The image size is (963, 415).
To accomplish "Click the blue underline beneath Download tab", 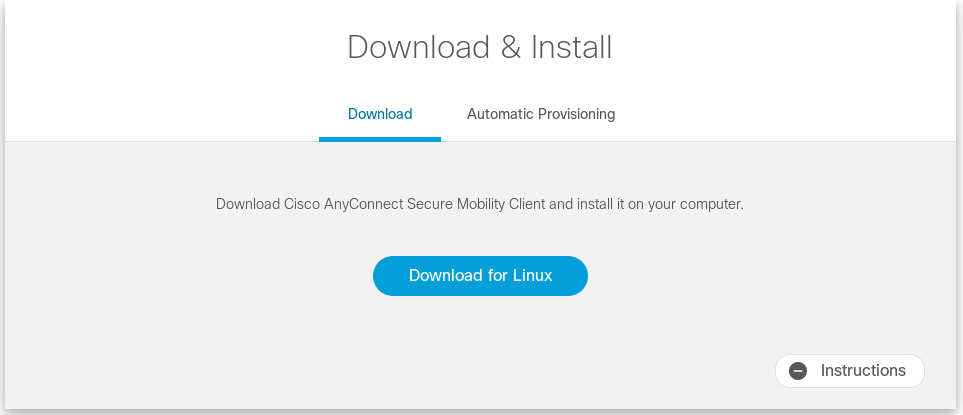I will coord(380,139).
